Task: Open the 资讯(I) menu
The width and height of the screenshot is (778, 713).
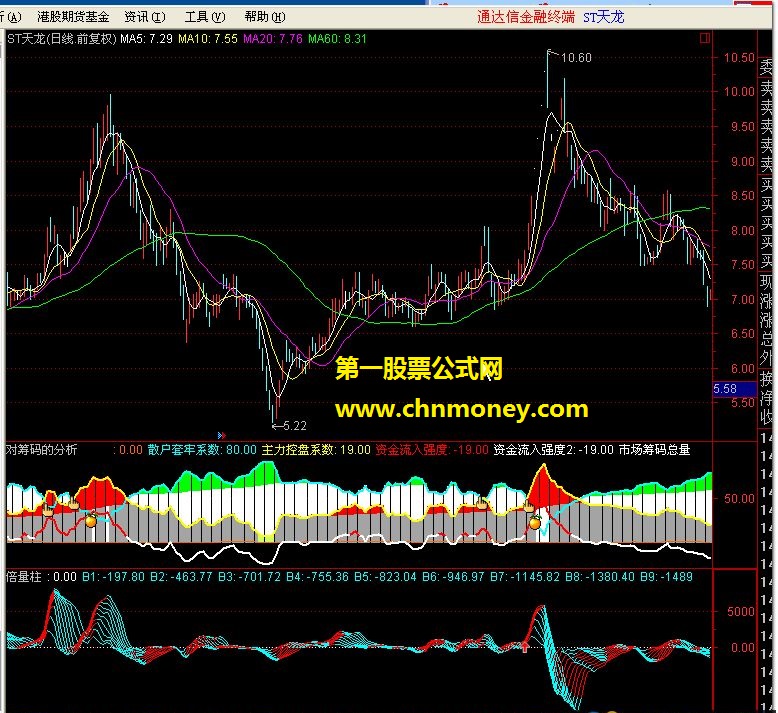Action: 145,17
